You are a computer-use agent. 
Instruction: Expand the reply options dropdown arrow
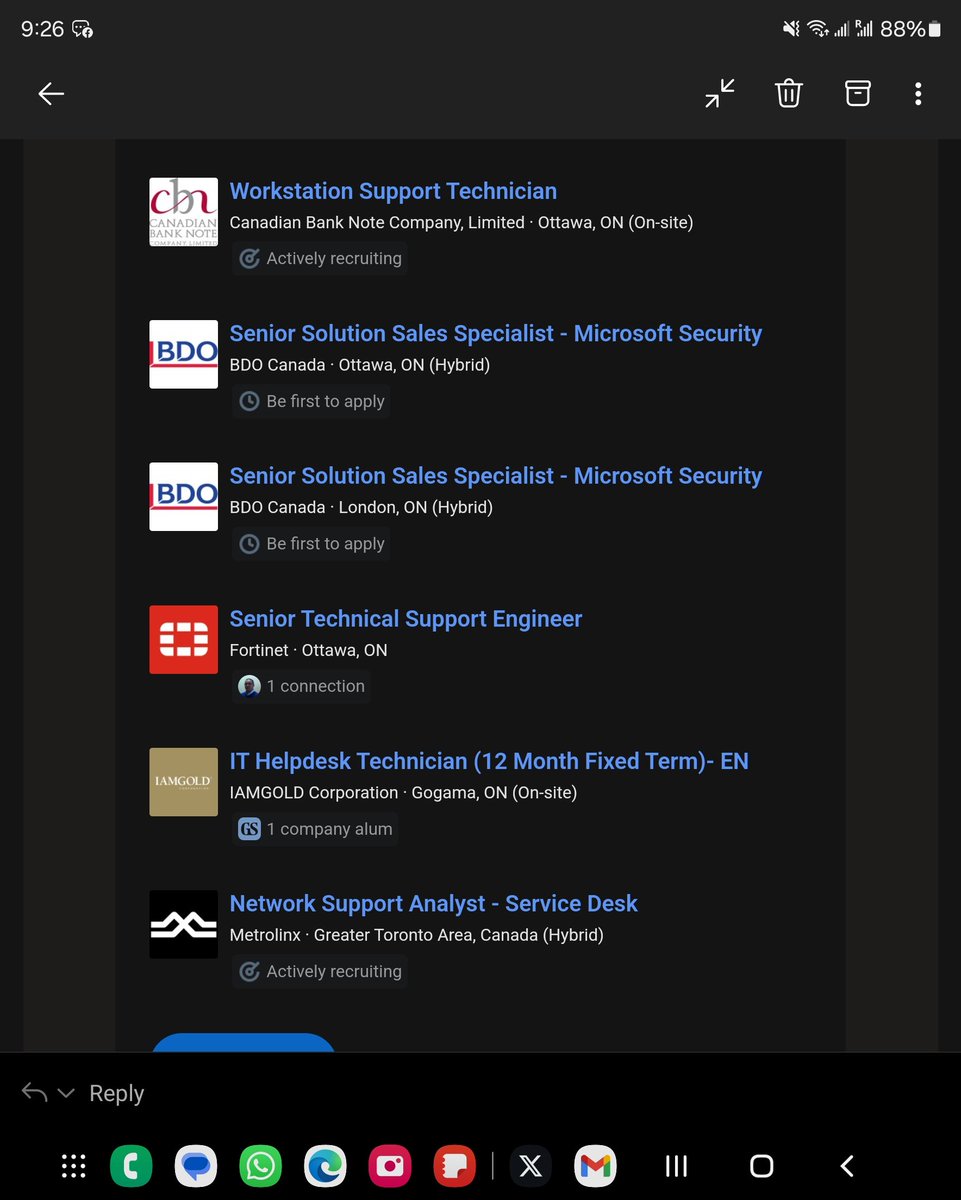66,1093
